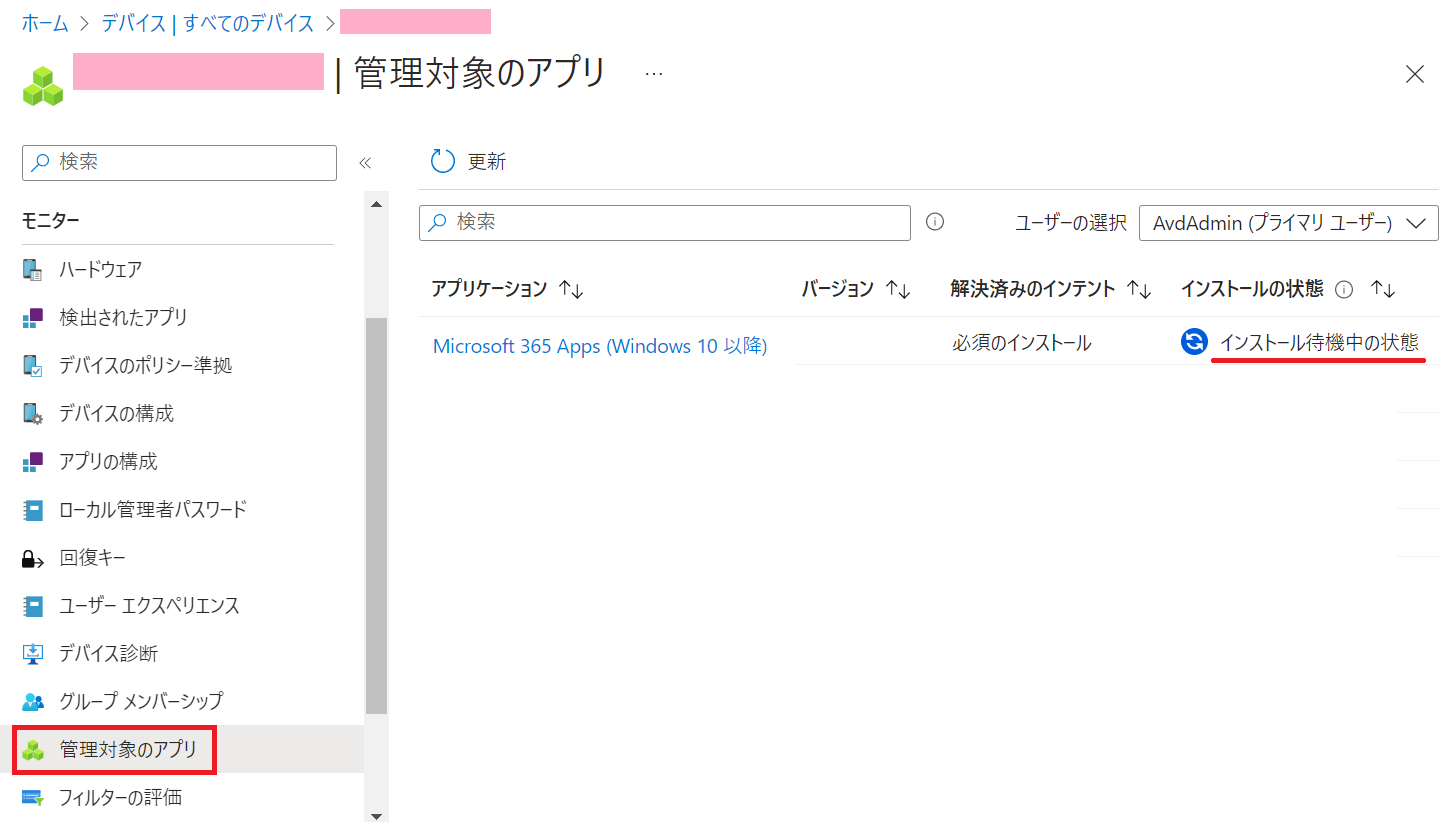Open Microsoft 365 Apps (Windows 10 以降) link
Image resolution: width=1456 pixels, height=822 pixels.
pyautogui.click(x=600, y=346)
